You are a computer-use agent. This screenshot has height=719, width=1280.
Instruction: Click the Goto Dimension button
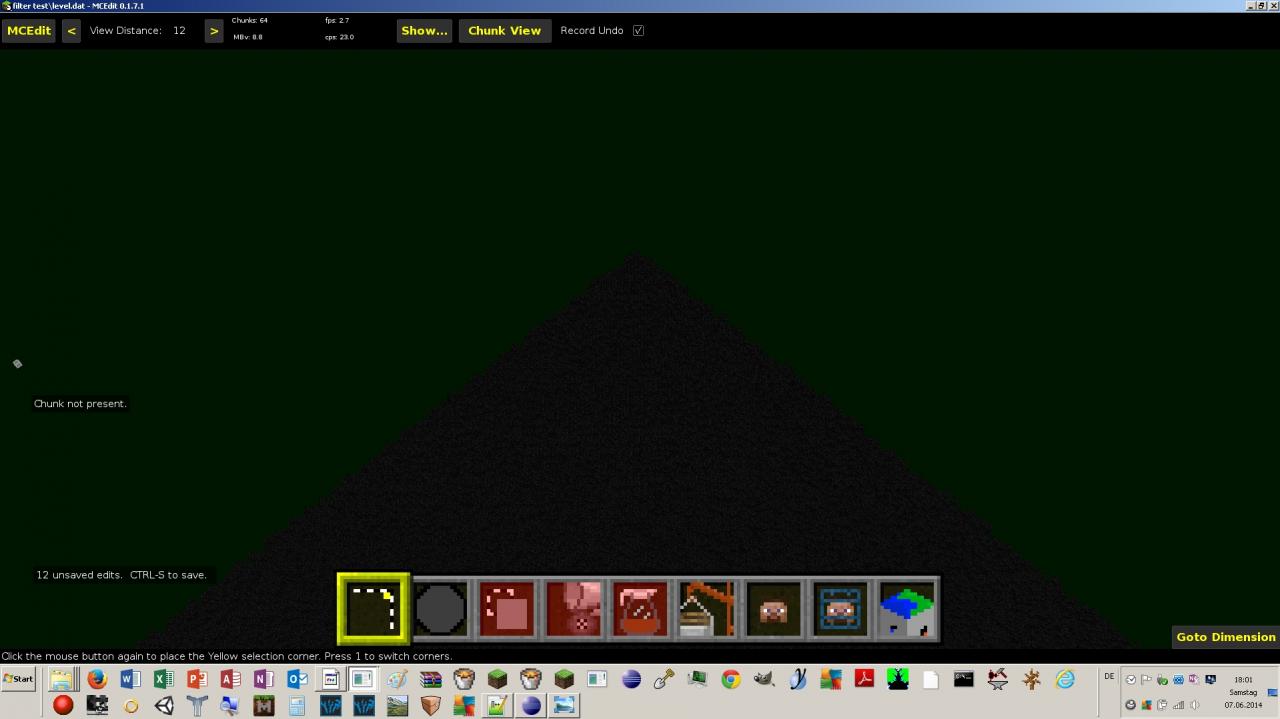(x=1224, y=637)
